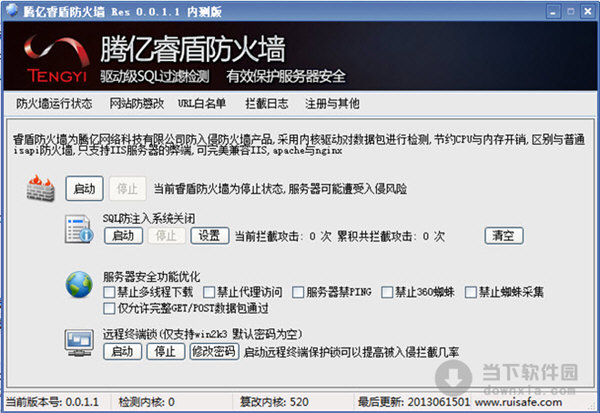Open the 防火墙运行状态 tab

54,103
